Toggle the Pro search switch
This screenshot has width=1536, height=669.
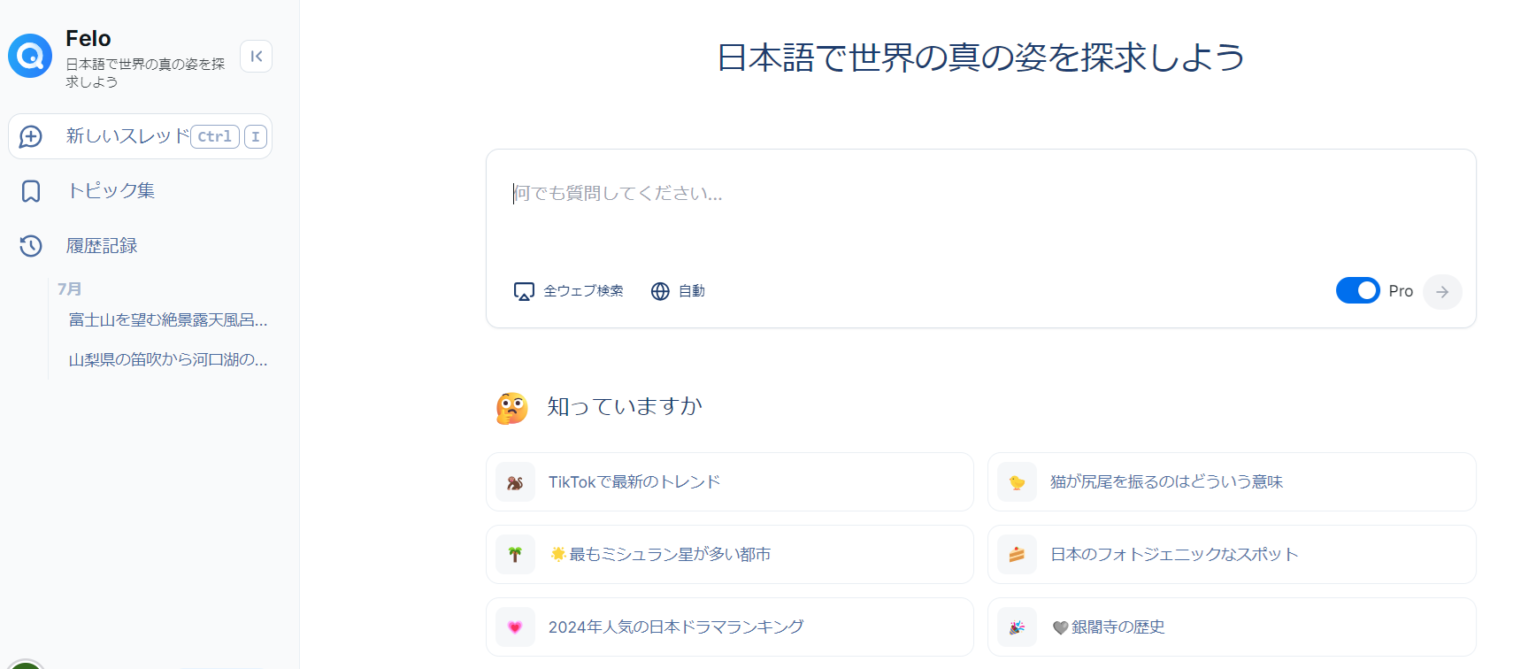pos(1357,290)
